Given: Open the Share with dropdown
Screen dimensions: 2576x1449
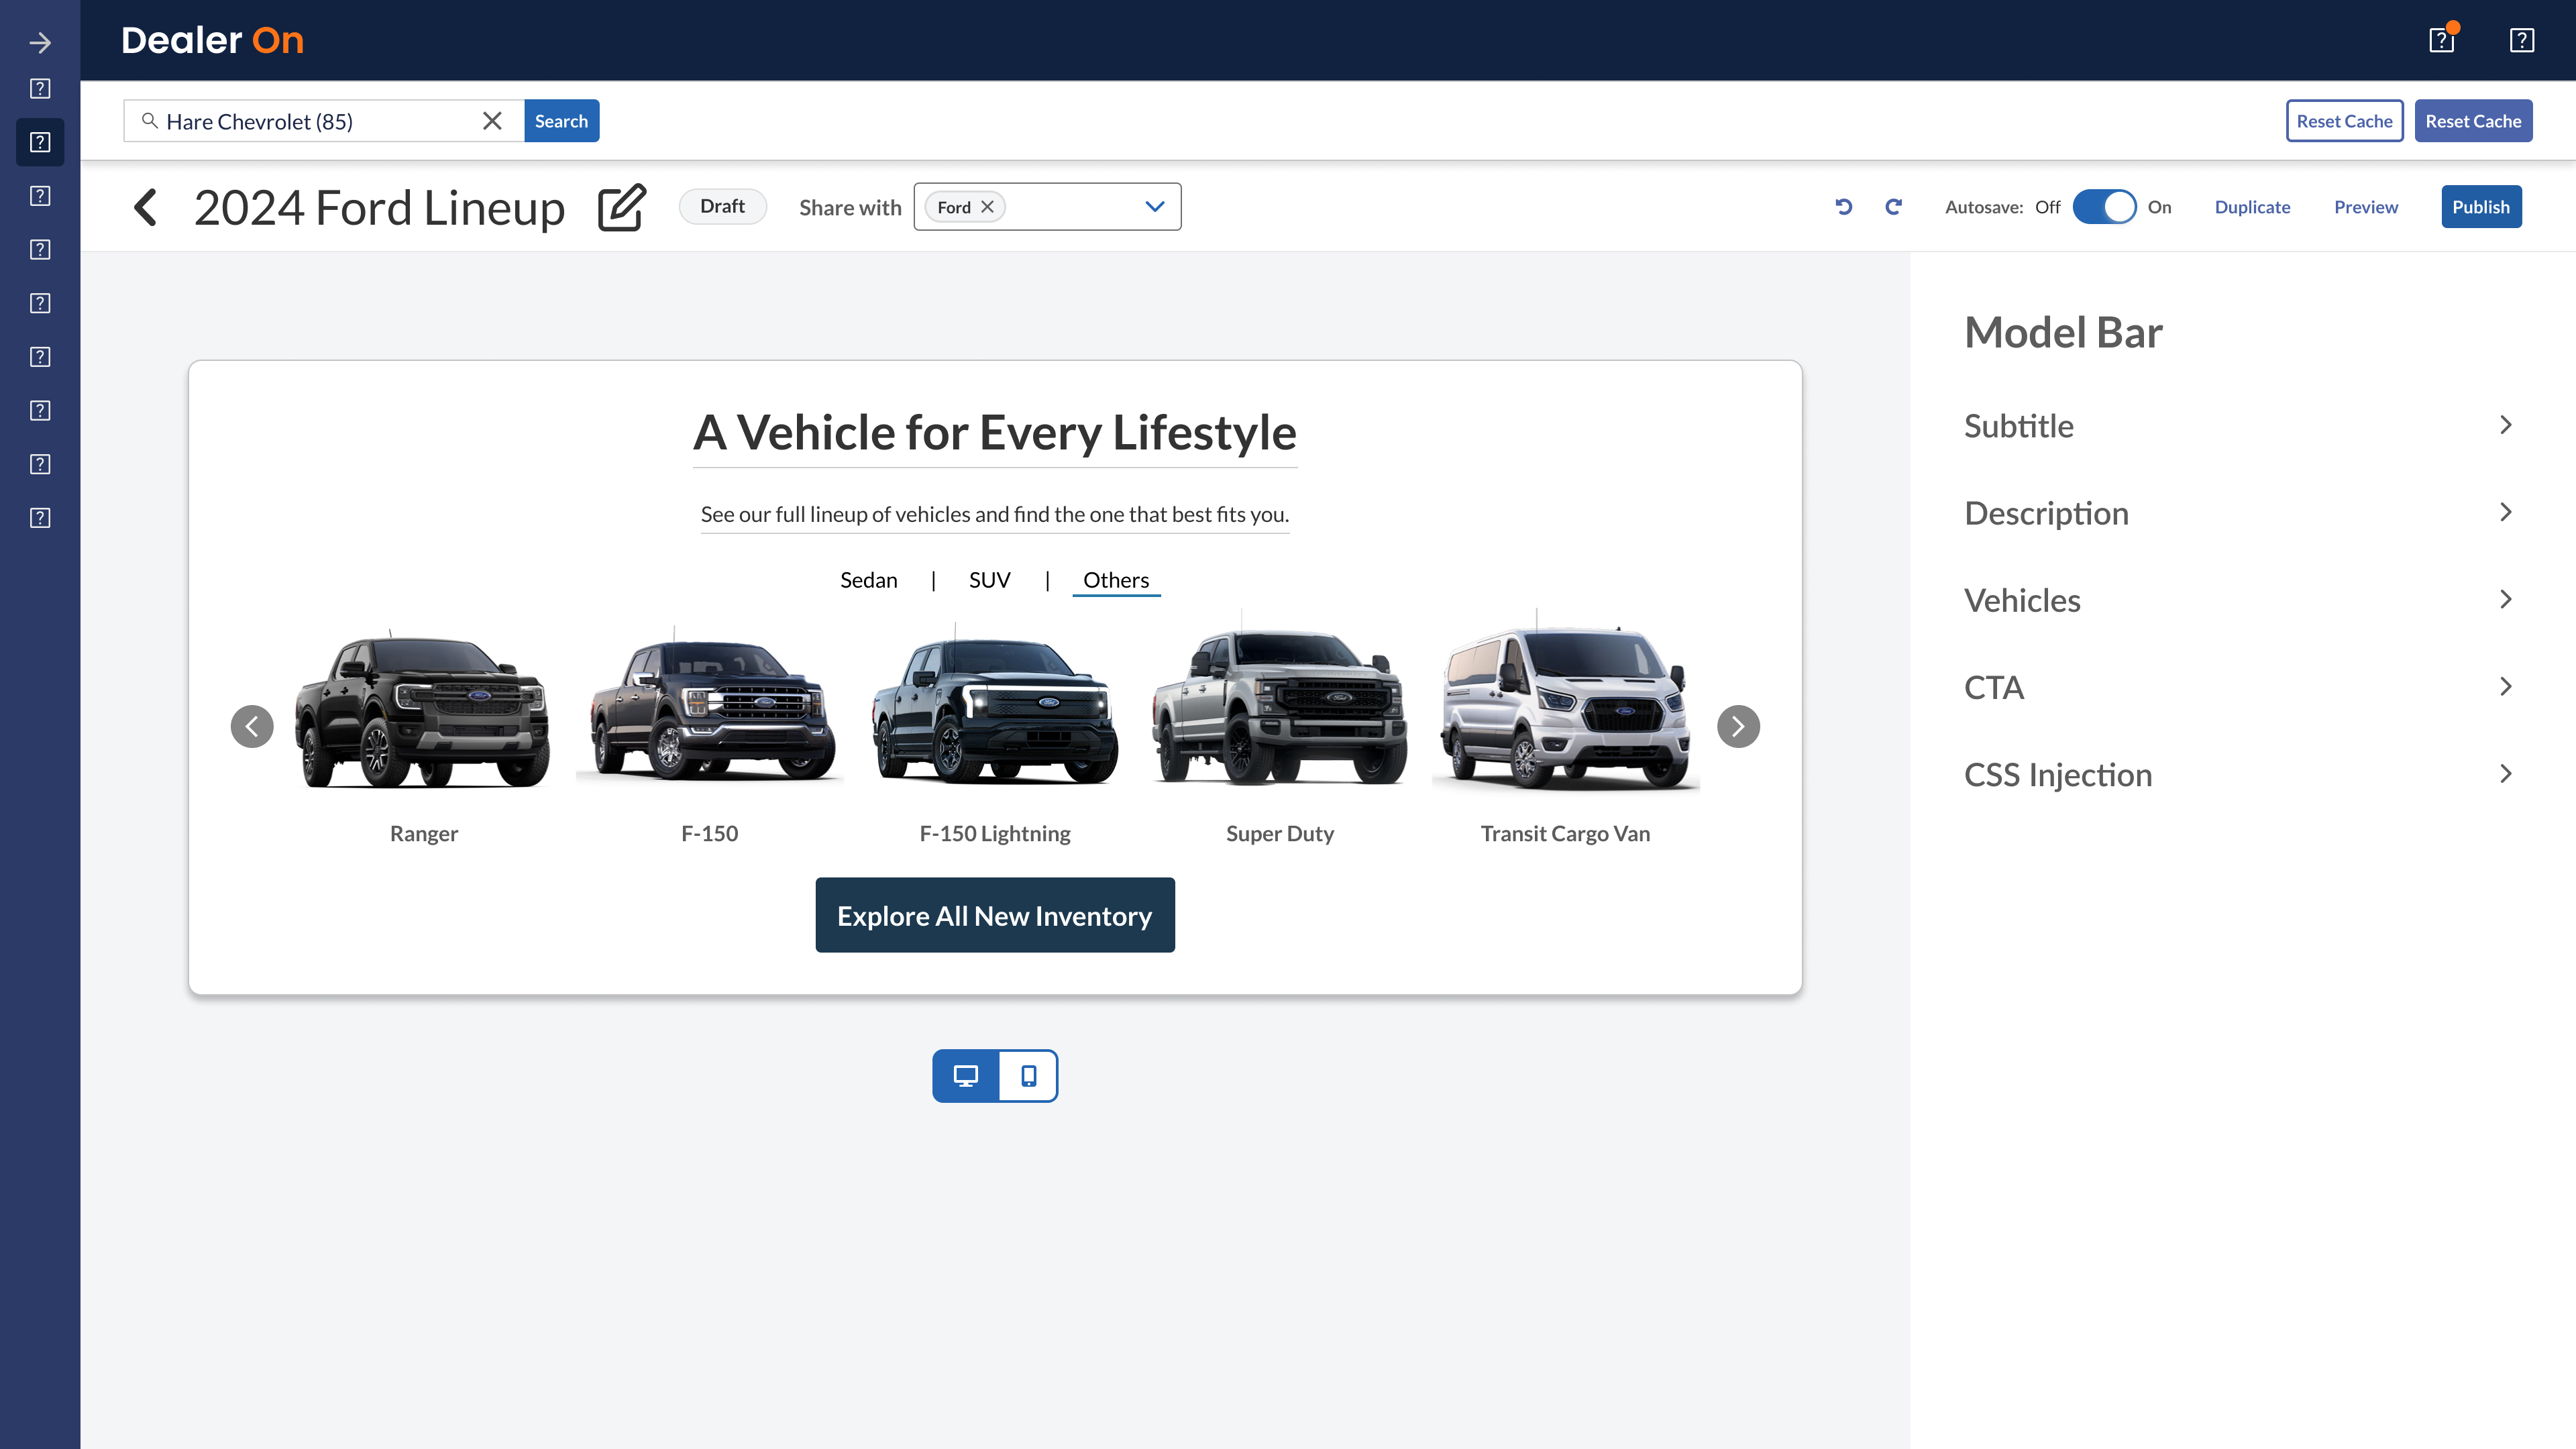Looking at the screenshot, I should point(1155,207).
